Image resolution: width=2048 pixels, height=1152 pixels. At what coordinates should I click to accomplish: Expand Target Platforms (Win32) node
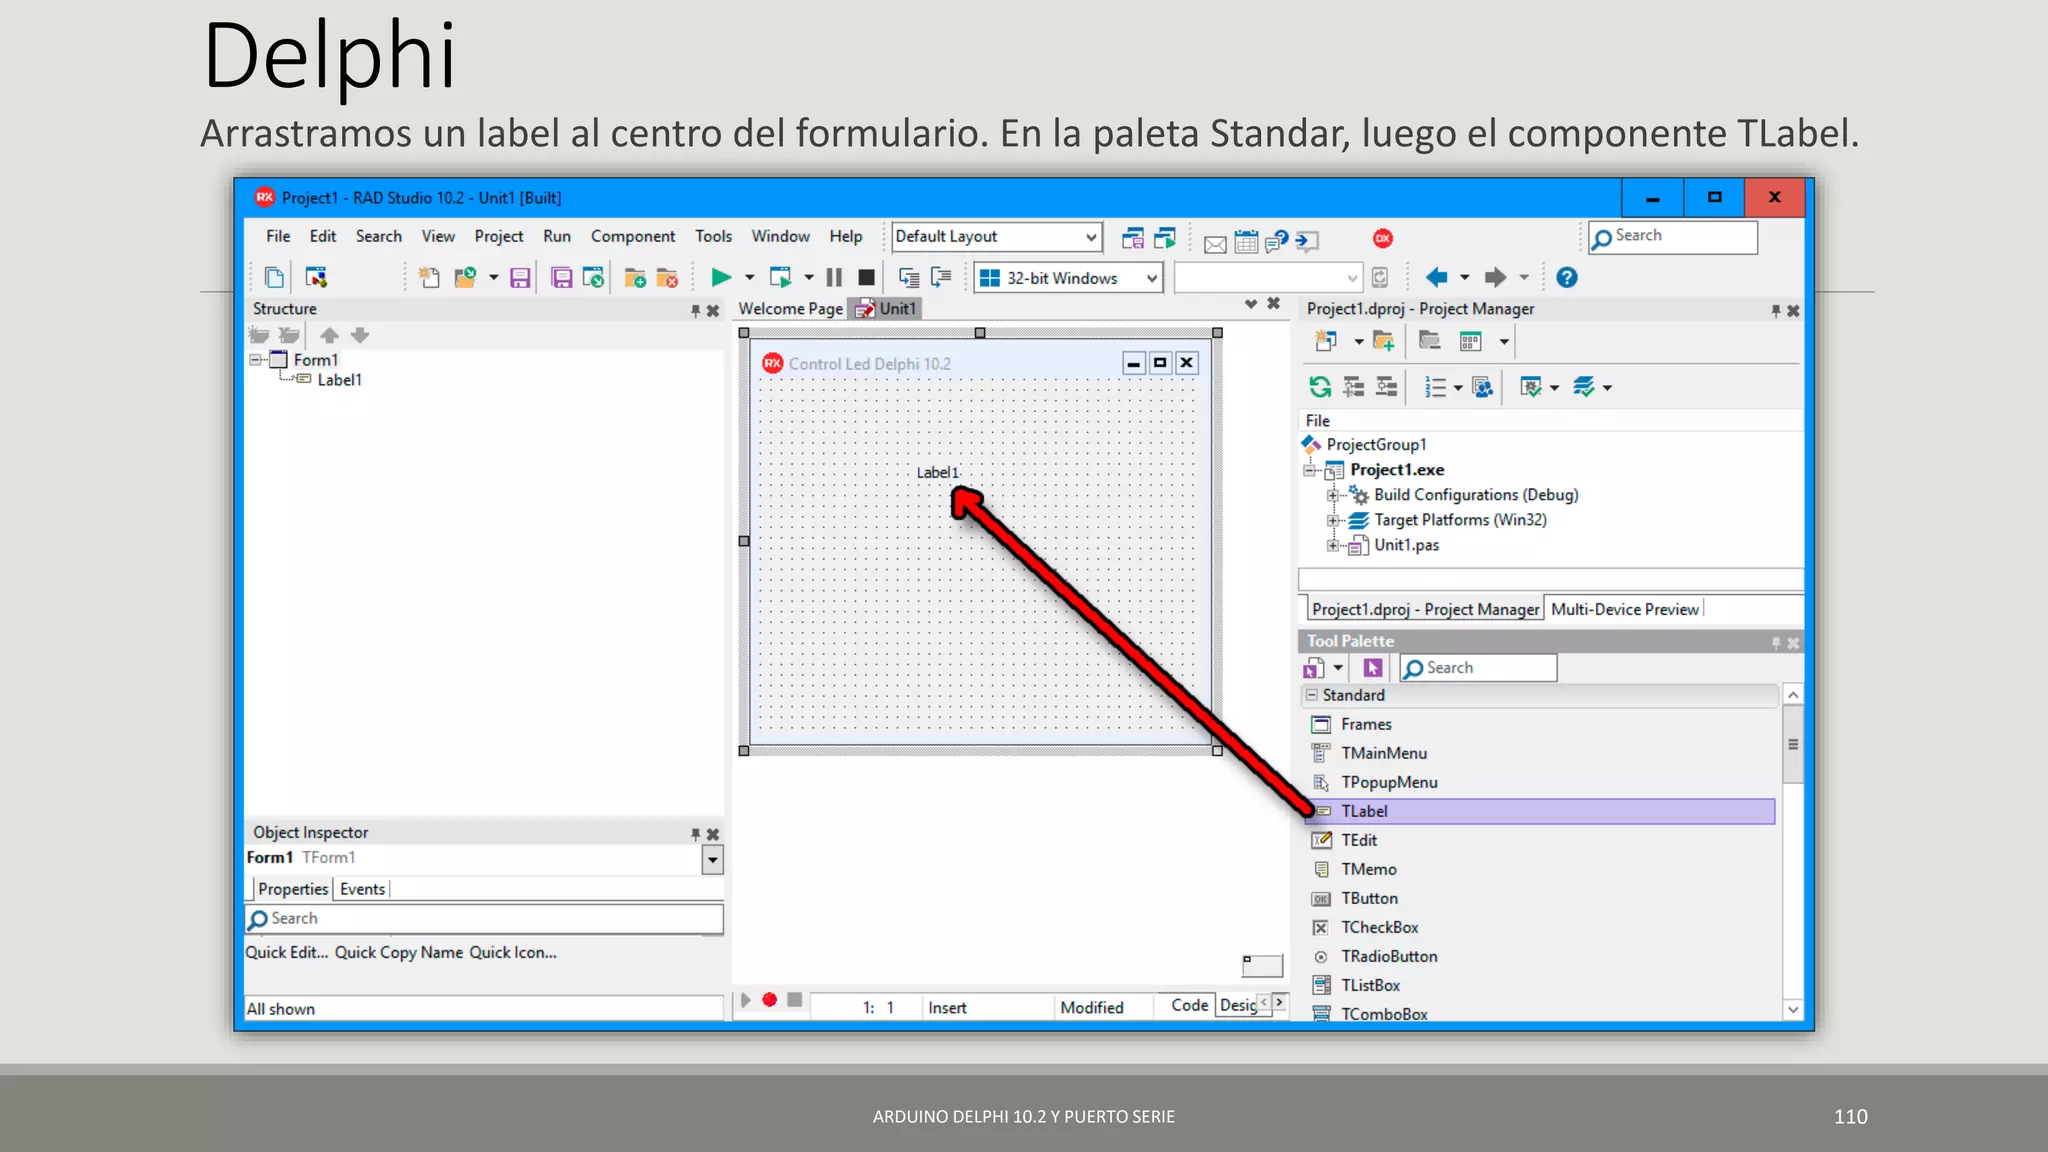click(1332, 520)
